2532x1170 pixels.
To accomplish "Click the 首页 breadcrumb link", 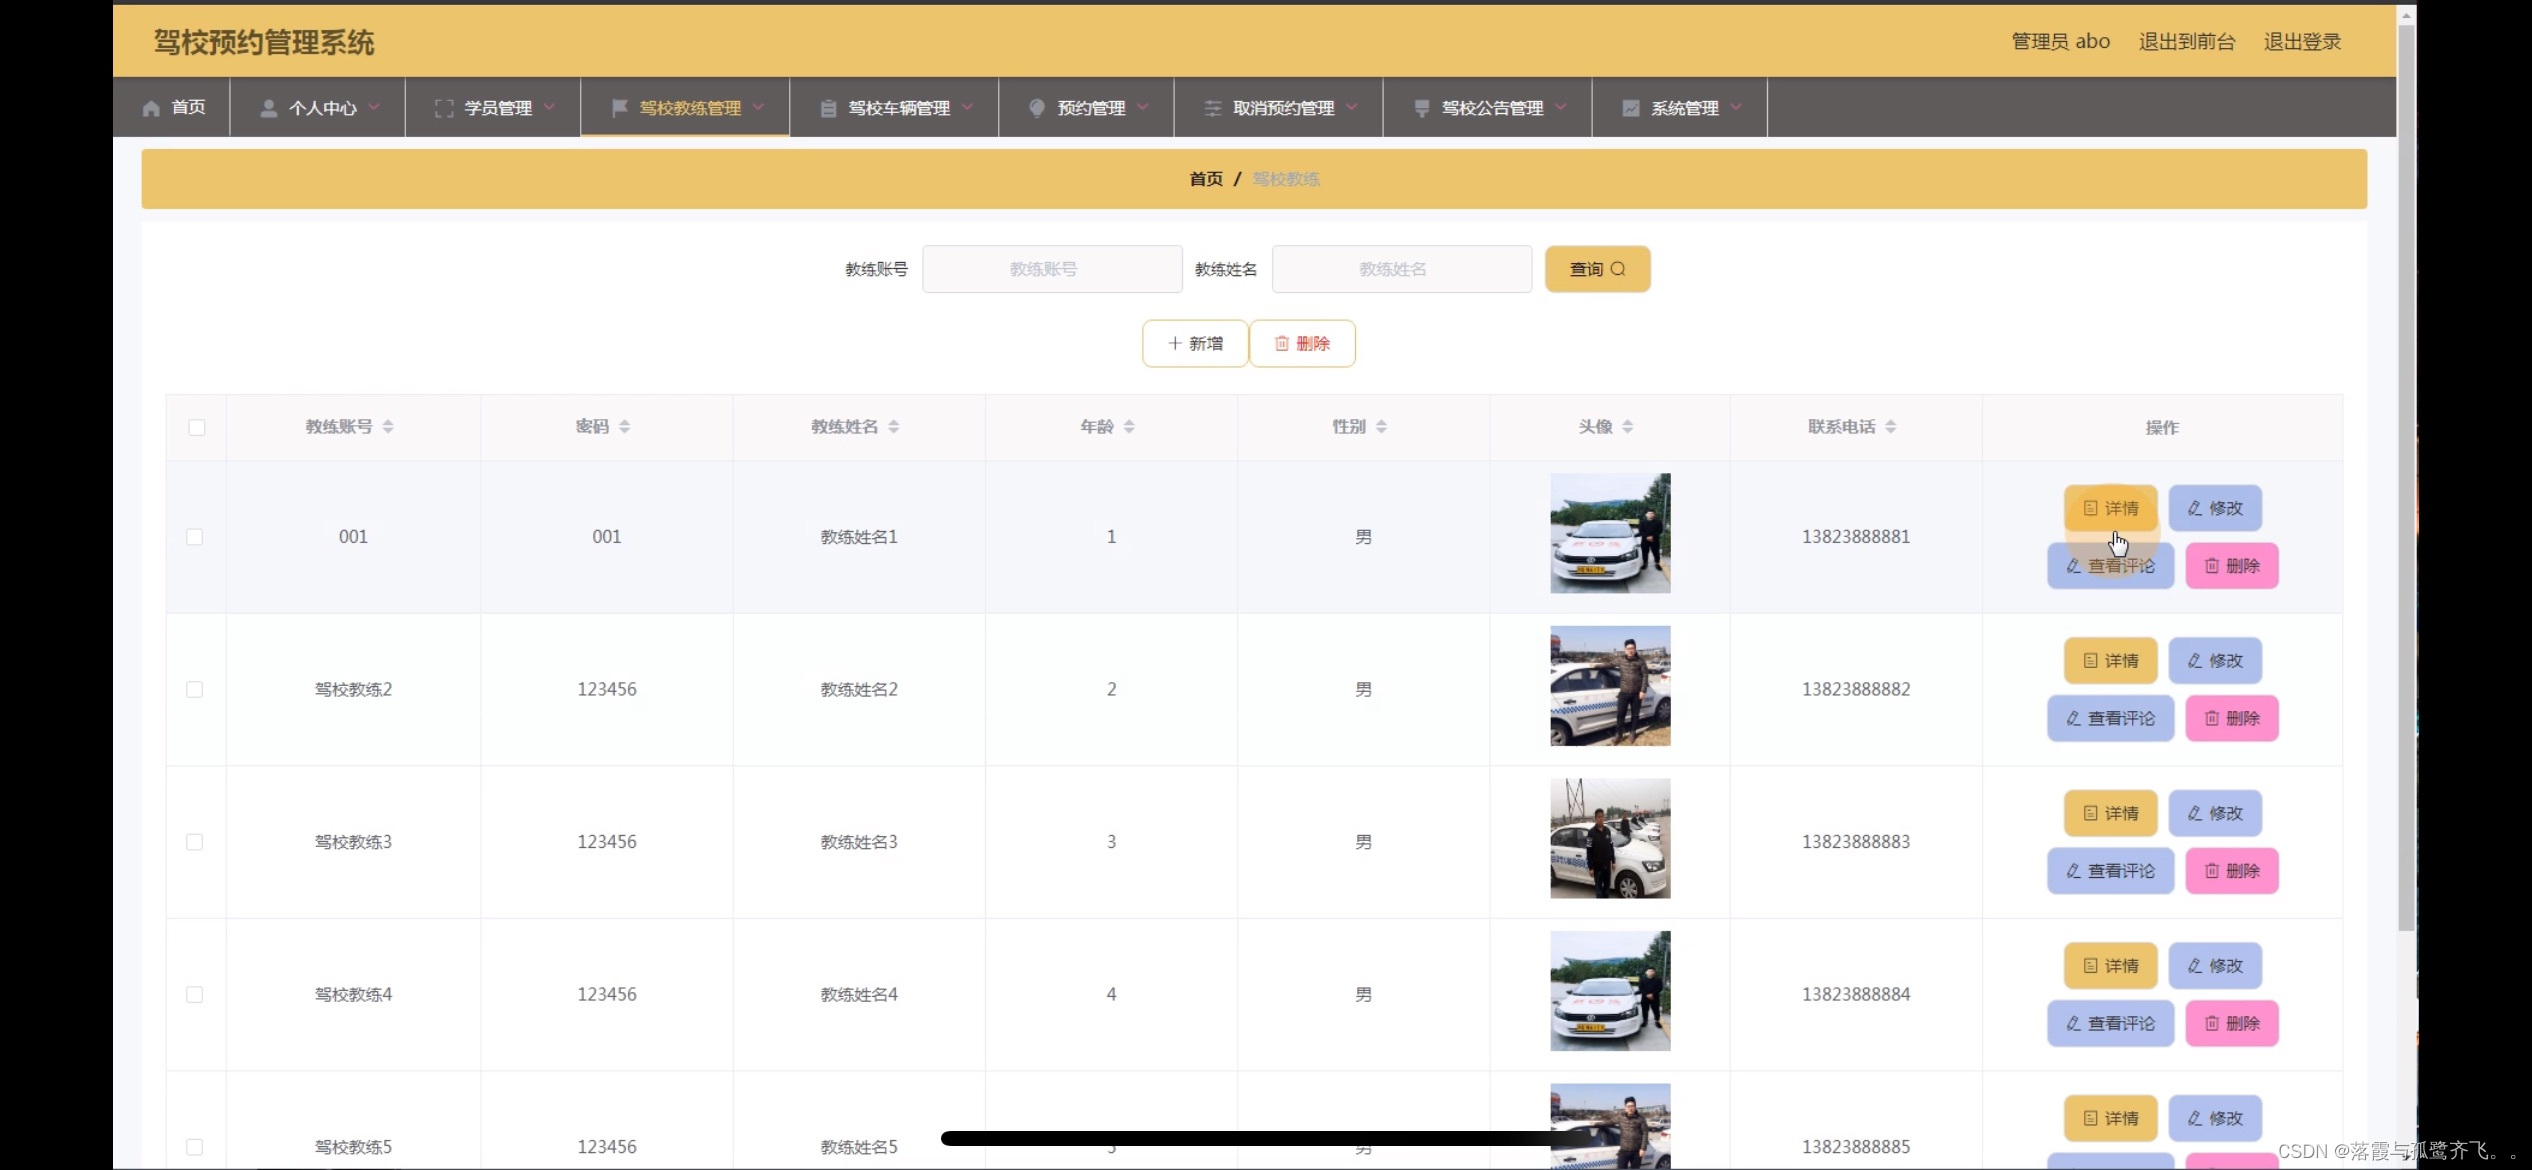I will [x=1205, y=179].
